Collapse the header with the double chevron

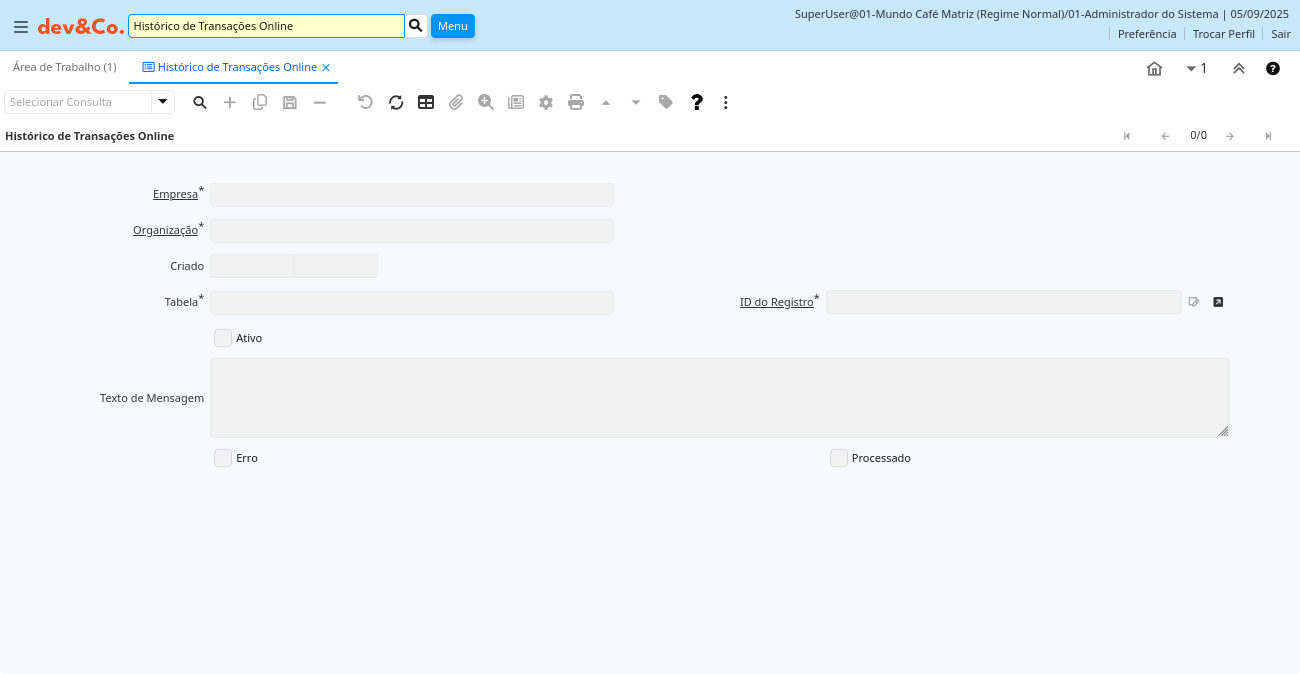[x=1239, y=68]
